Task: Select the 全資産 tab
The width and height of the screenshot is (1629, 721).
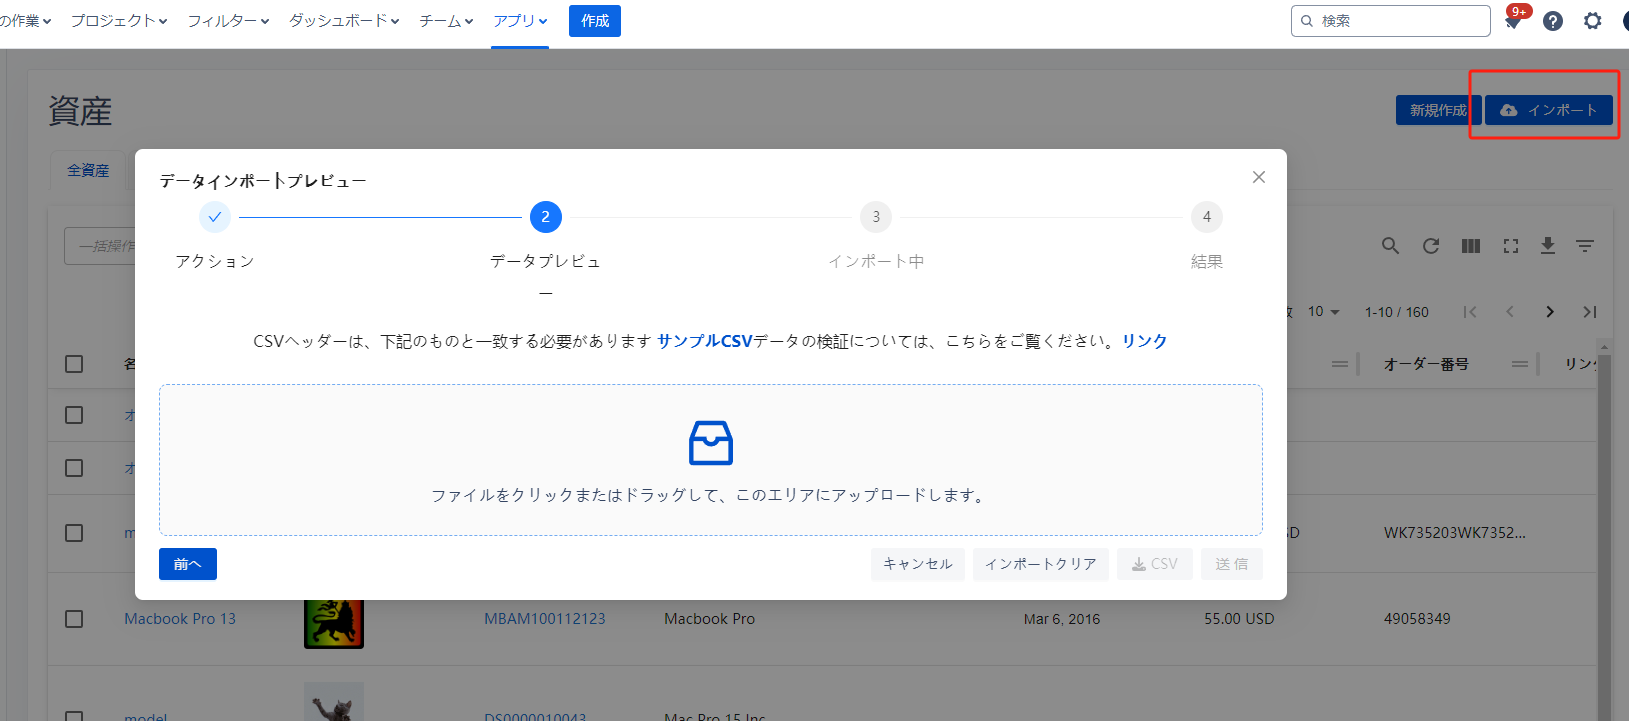Action: click(88, 171)
